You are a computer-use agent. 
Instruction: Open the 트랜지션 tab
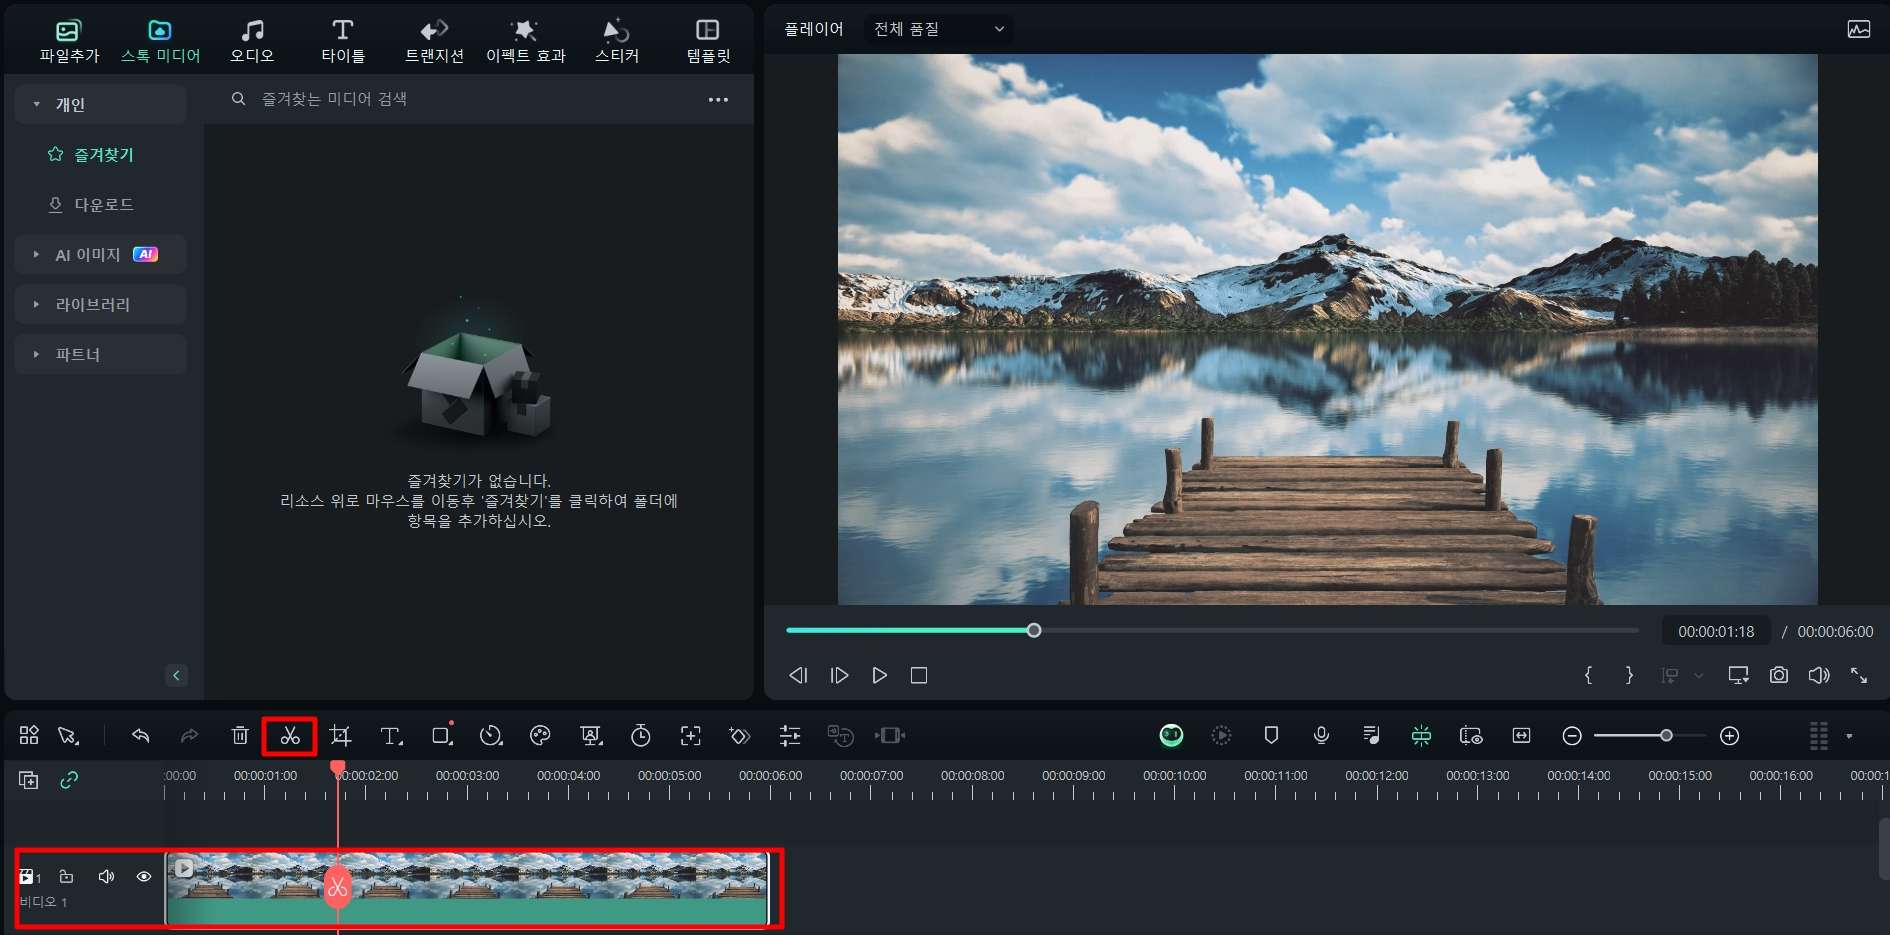click(x=434, y=41)
